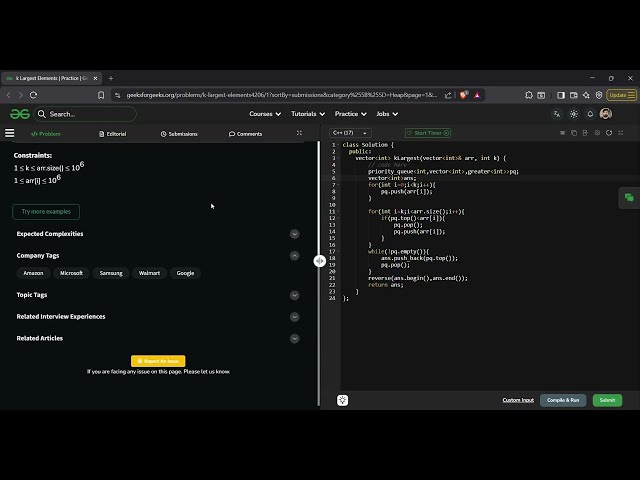640x480 pixels.
Task: Click Brave Shields icon in address bar
Action: point(463,95)
